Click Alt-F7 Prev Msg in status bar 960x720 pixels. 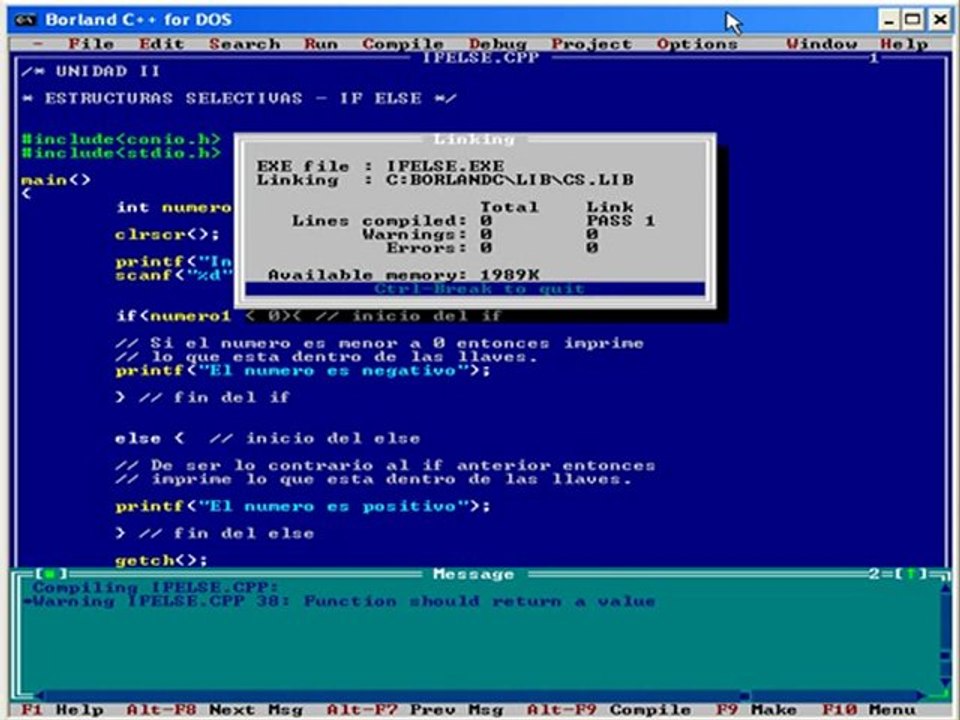[x=414, y=710]
